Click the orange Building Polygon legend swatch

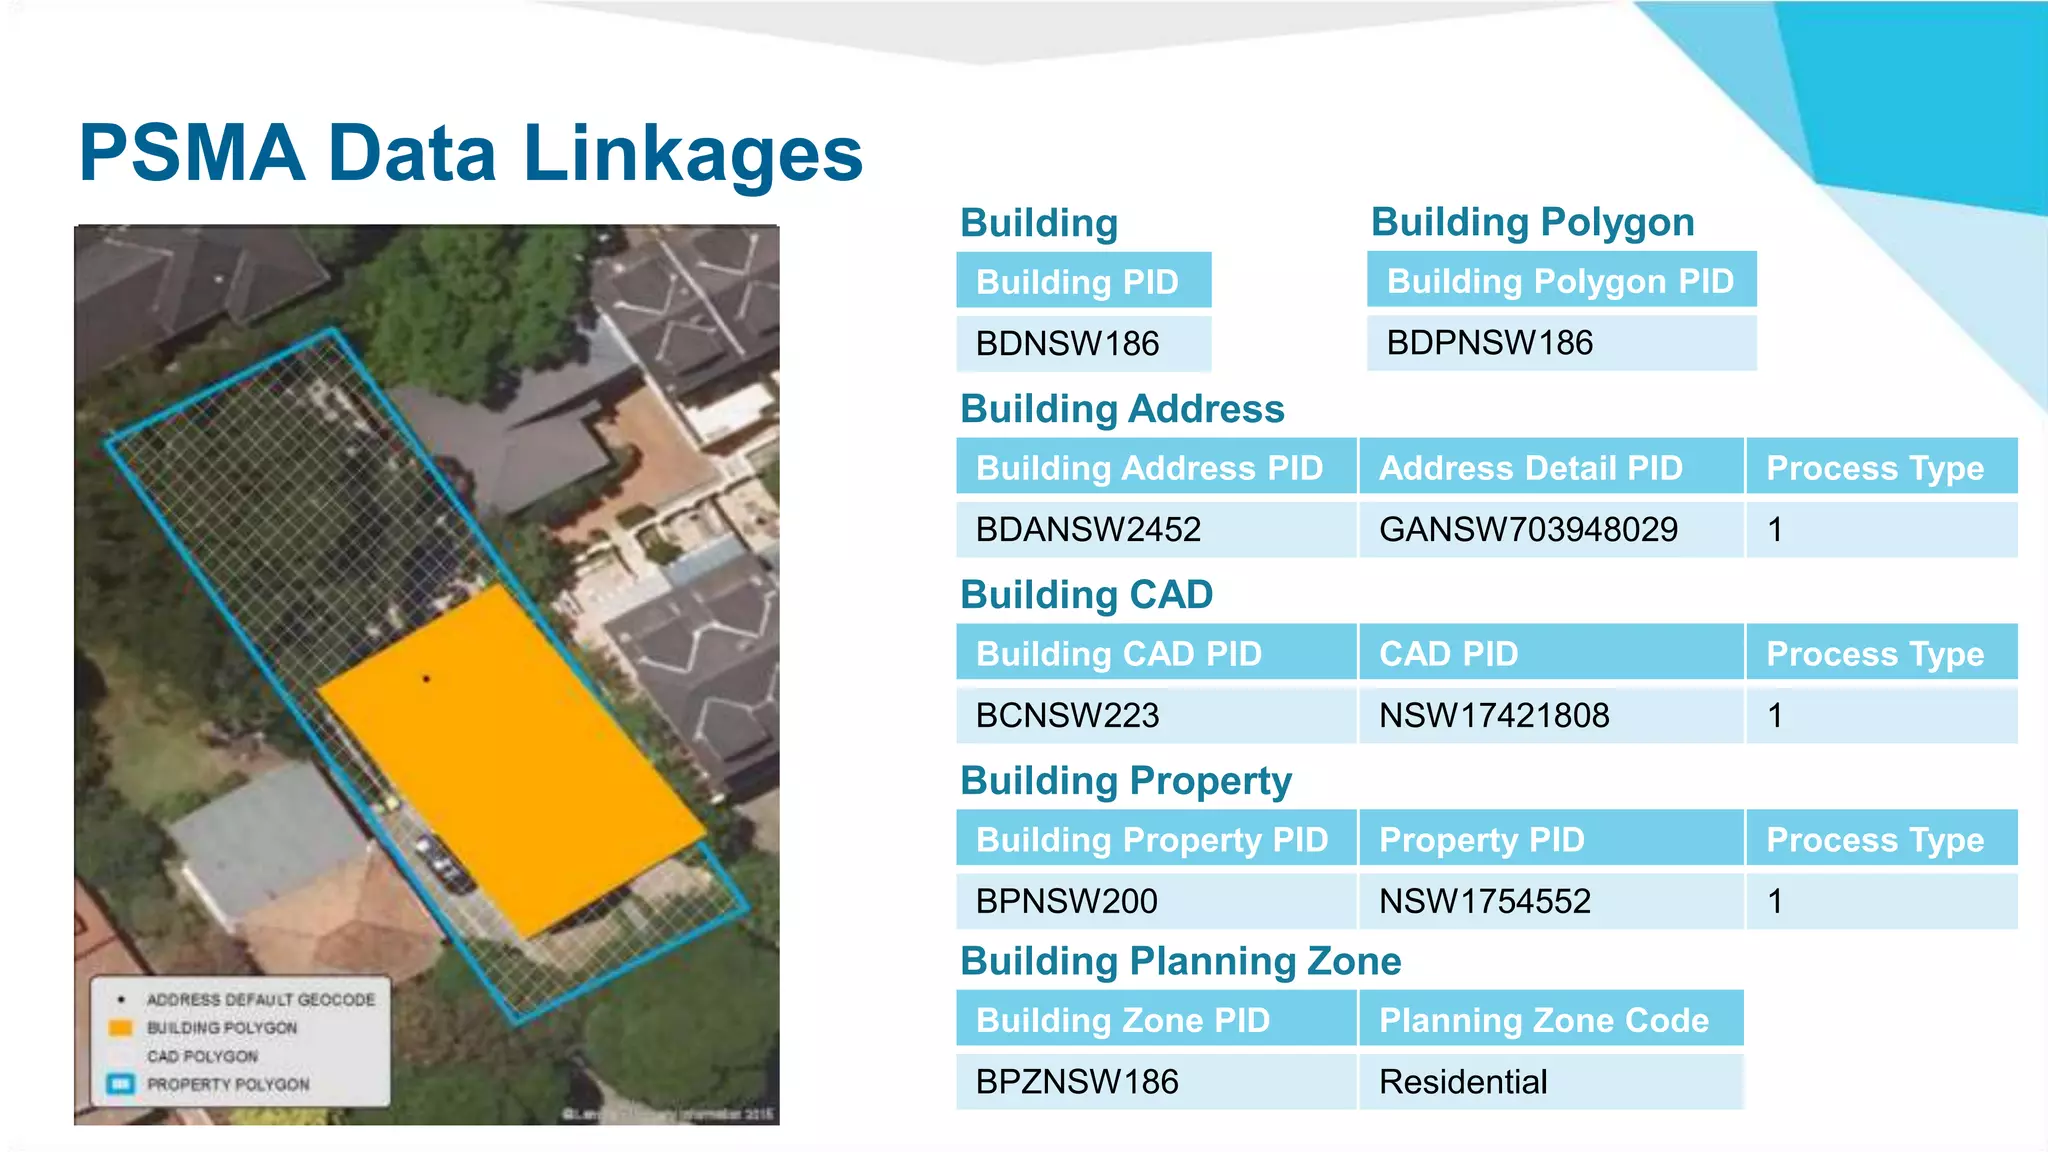[x=121, y=1028]
